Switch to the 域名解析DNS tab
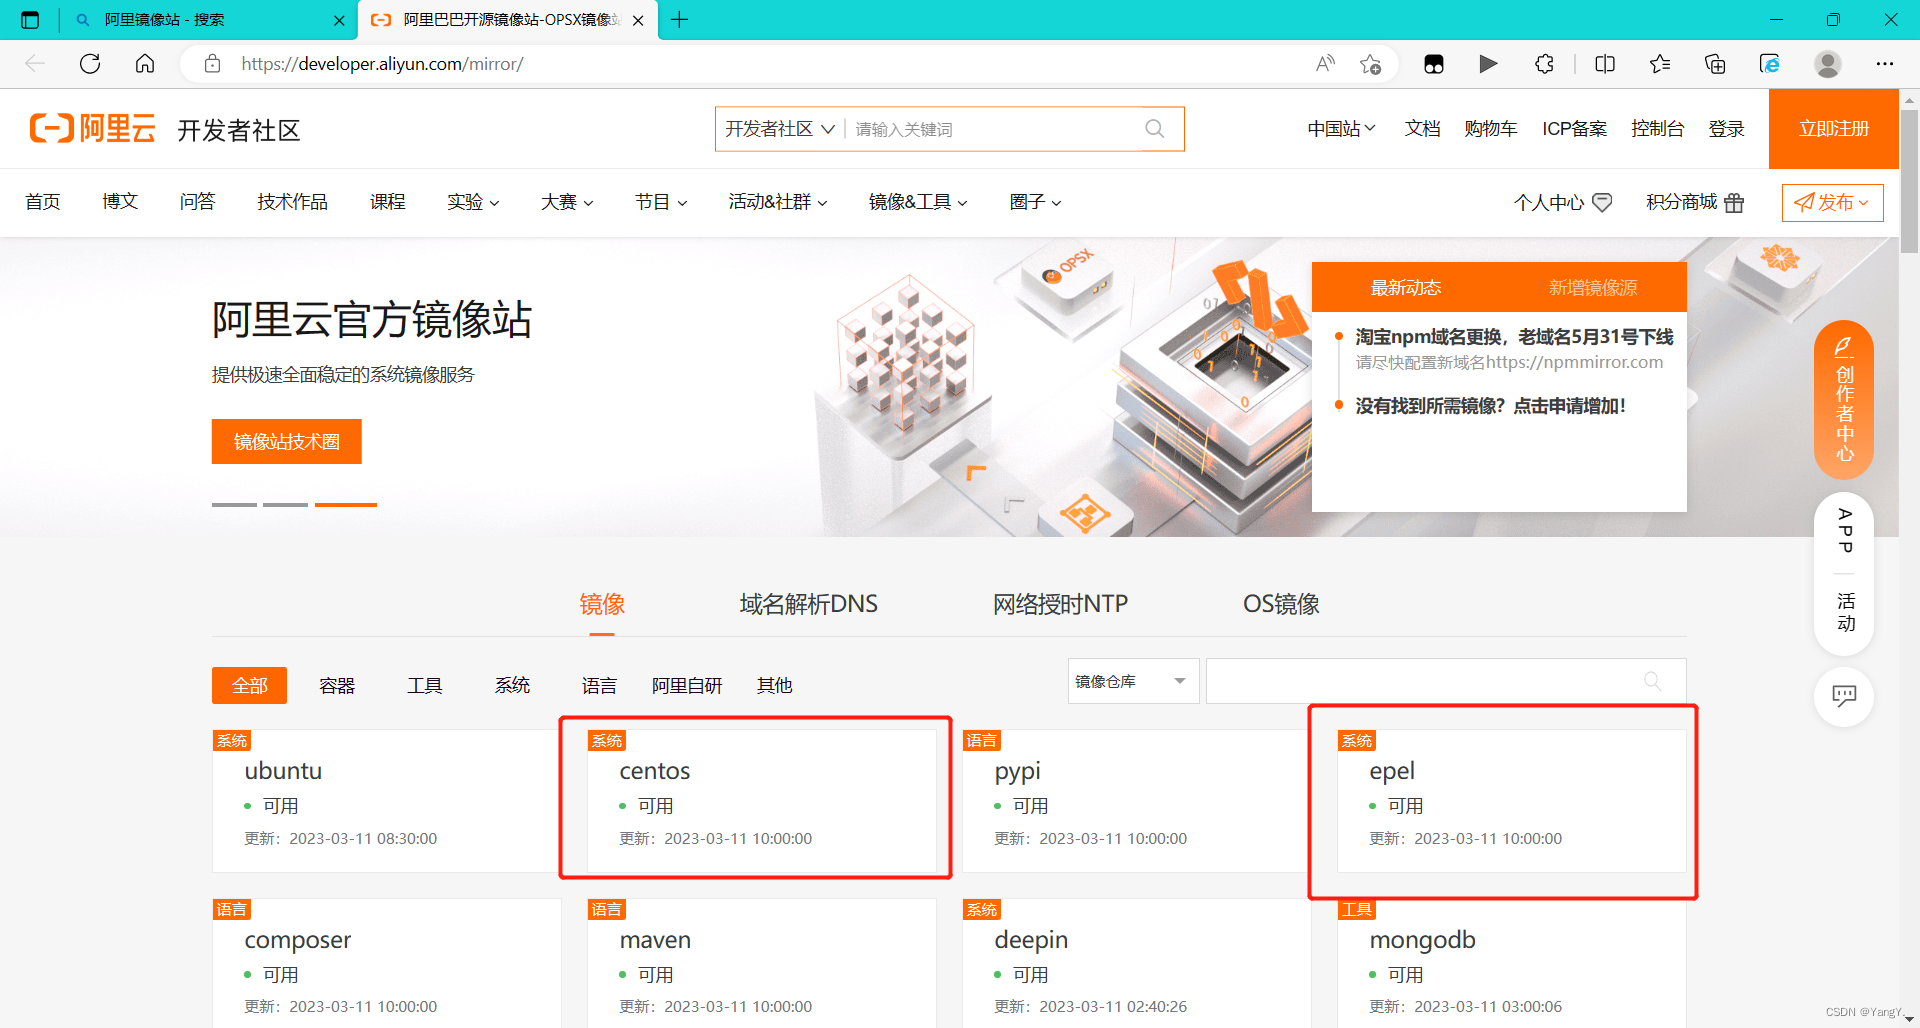 tap(808, 604)
